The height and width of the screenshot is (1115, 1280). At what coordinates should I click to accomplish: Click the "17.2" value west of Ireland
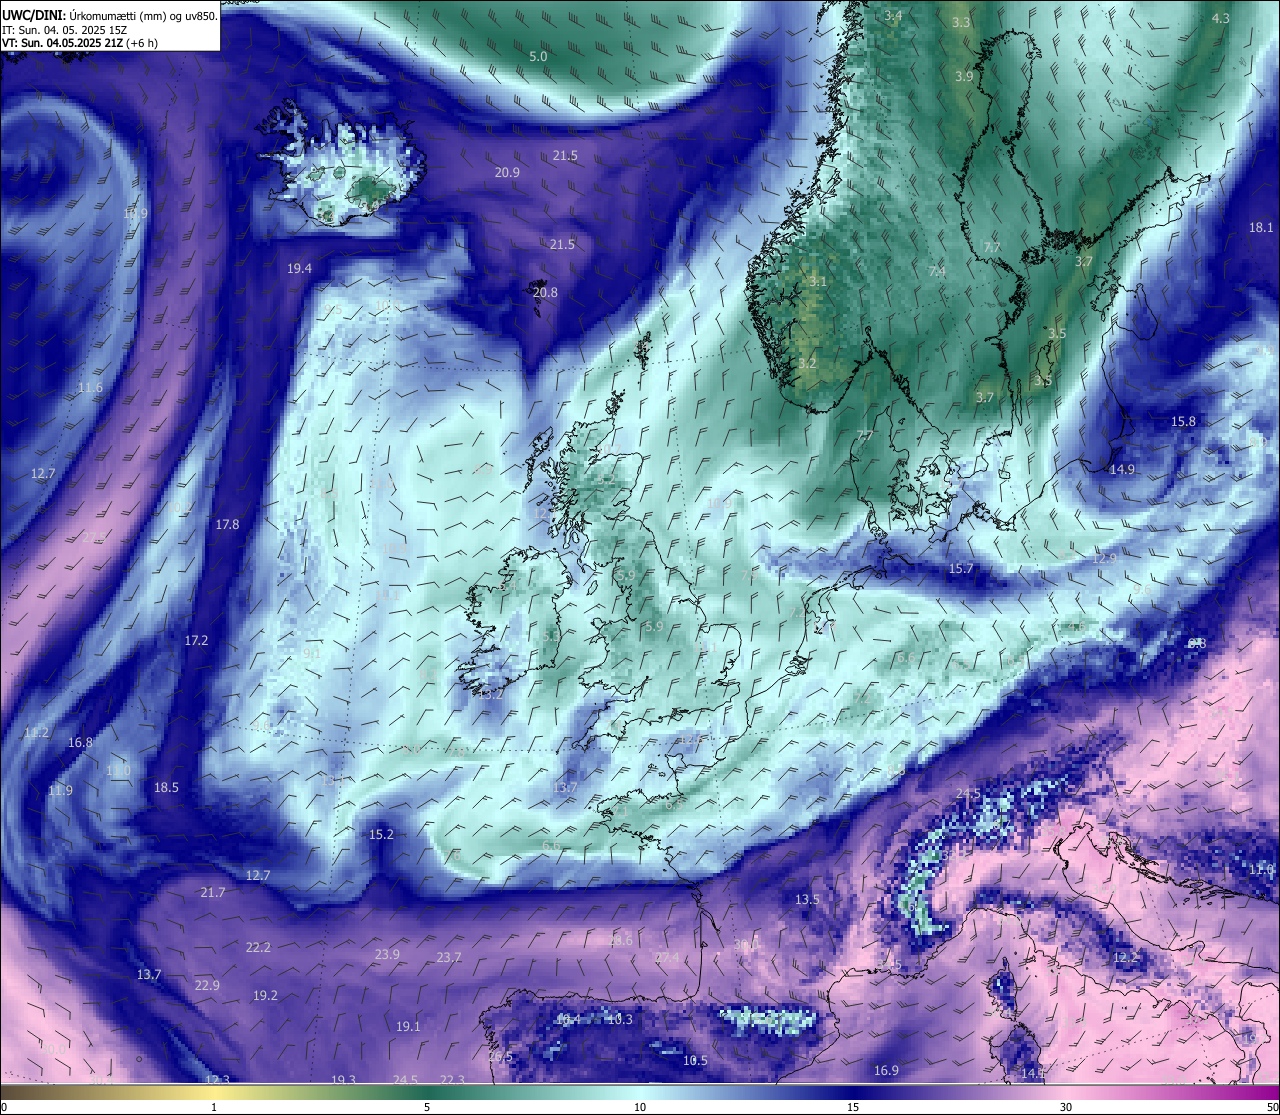[x=196, y=641]
